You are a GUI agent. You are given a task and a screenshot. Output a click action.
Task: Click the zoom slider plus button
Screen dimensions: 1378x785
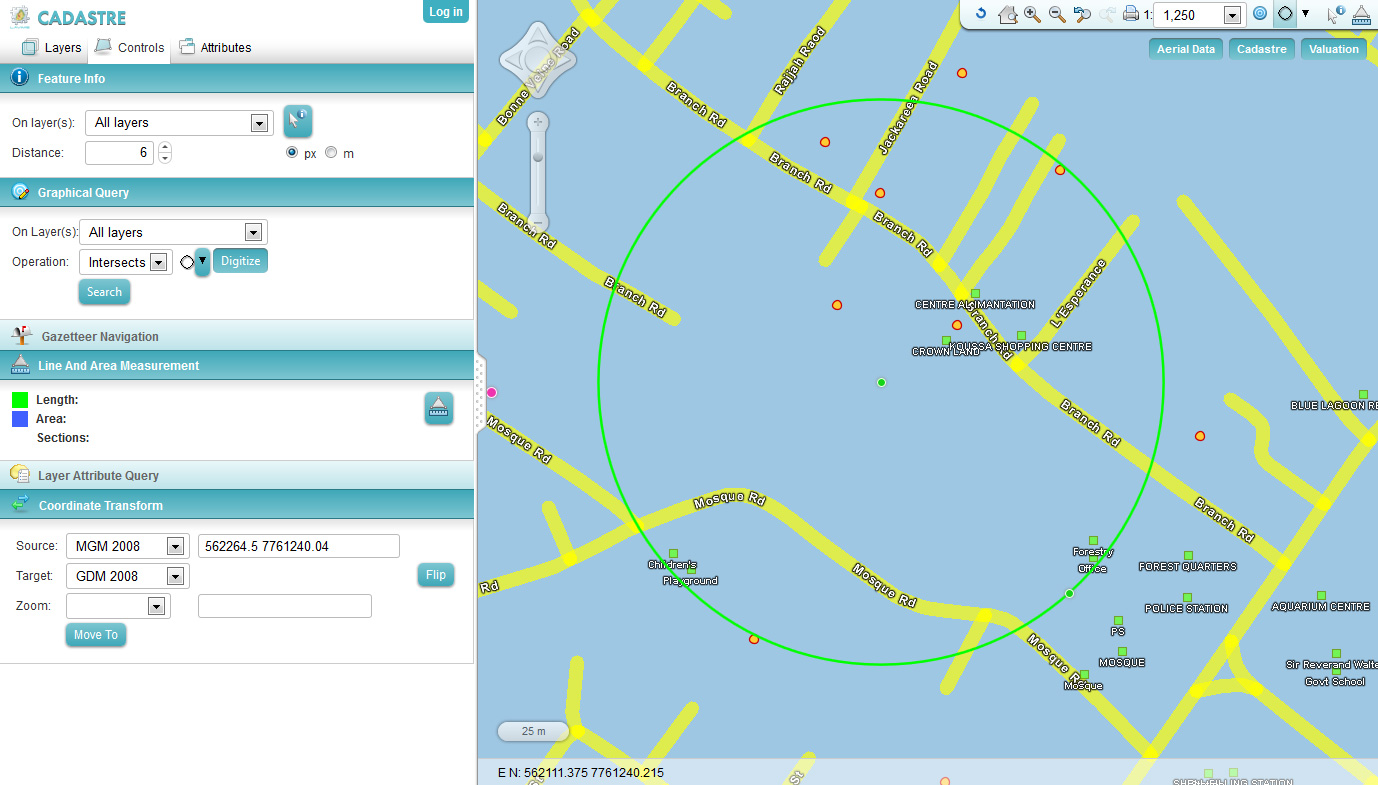click(x=538, y=122)
